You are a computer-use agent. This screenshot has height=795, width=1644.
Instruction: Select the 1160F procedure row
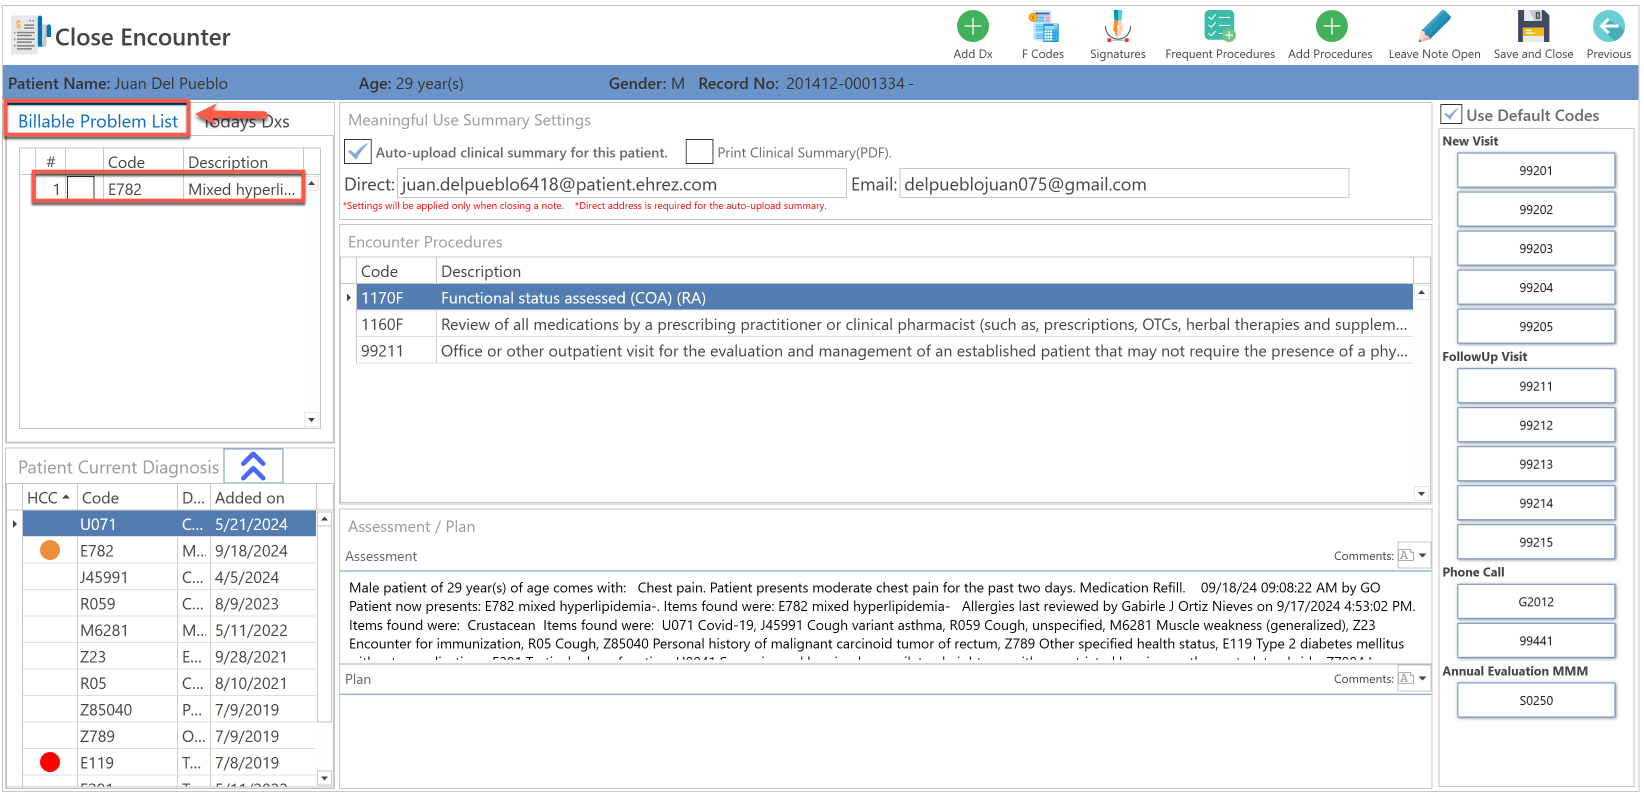pos(884,324)
